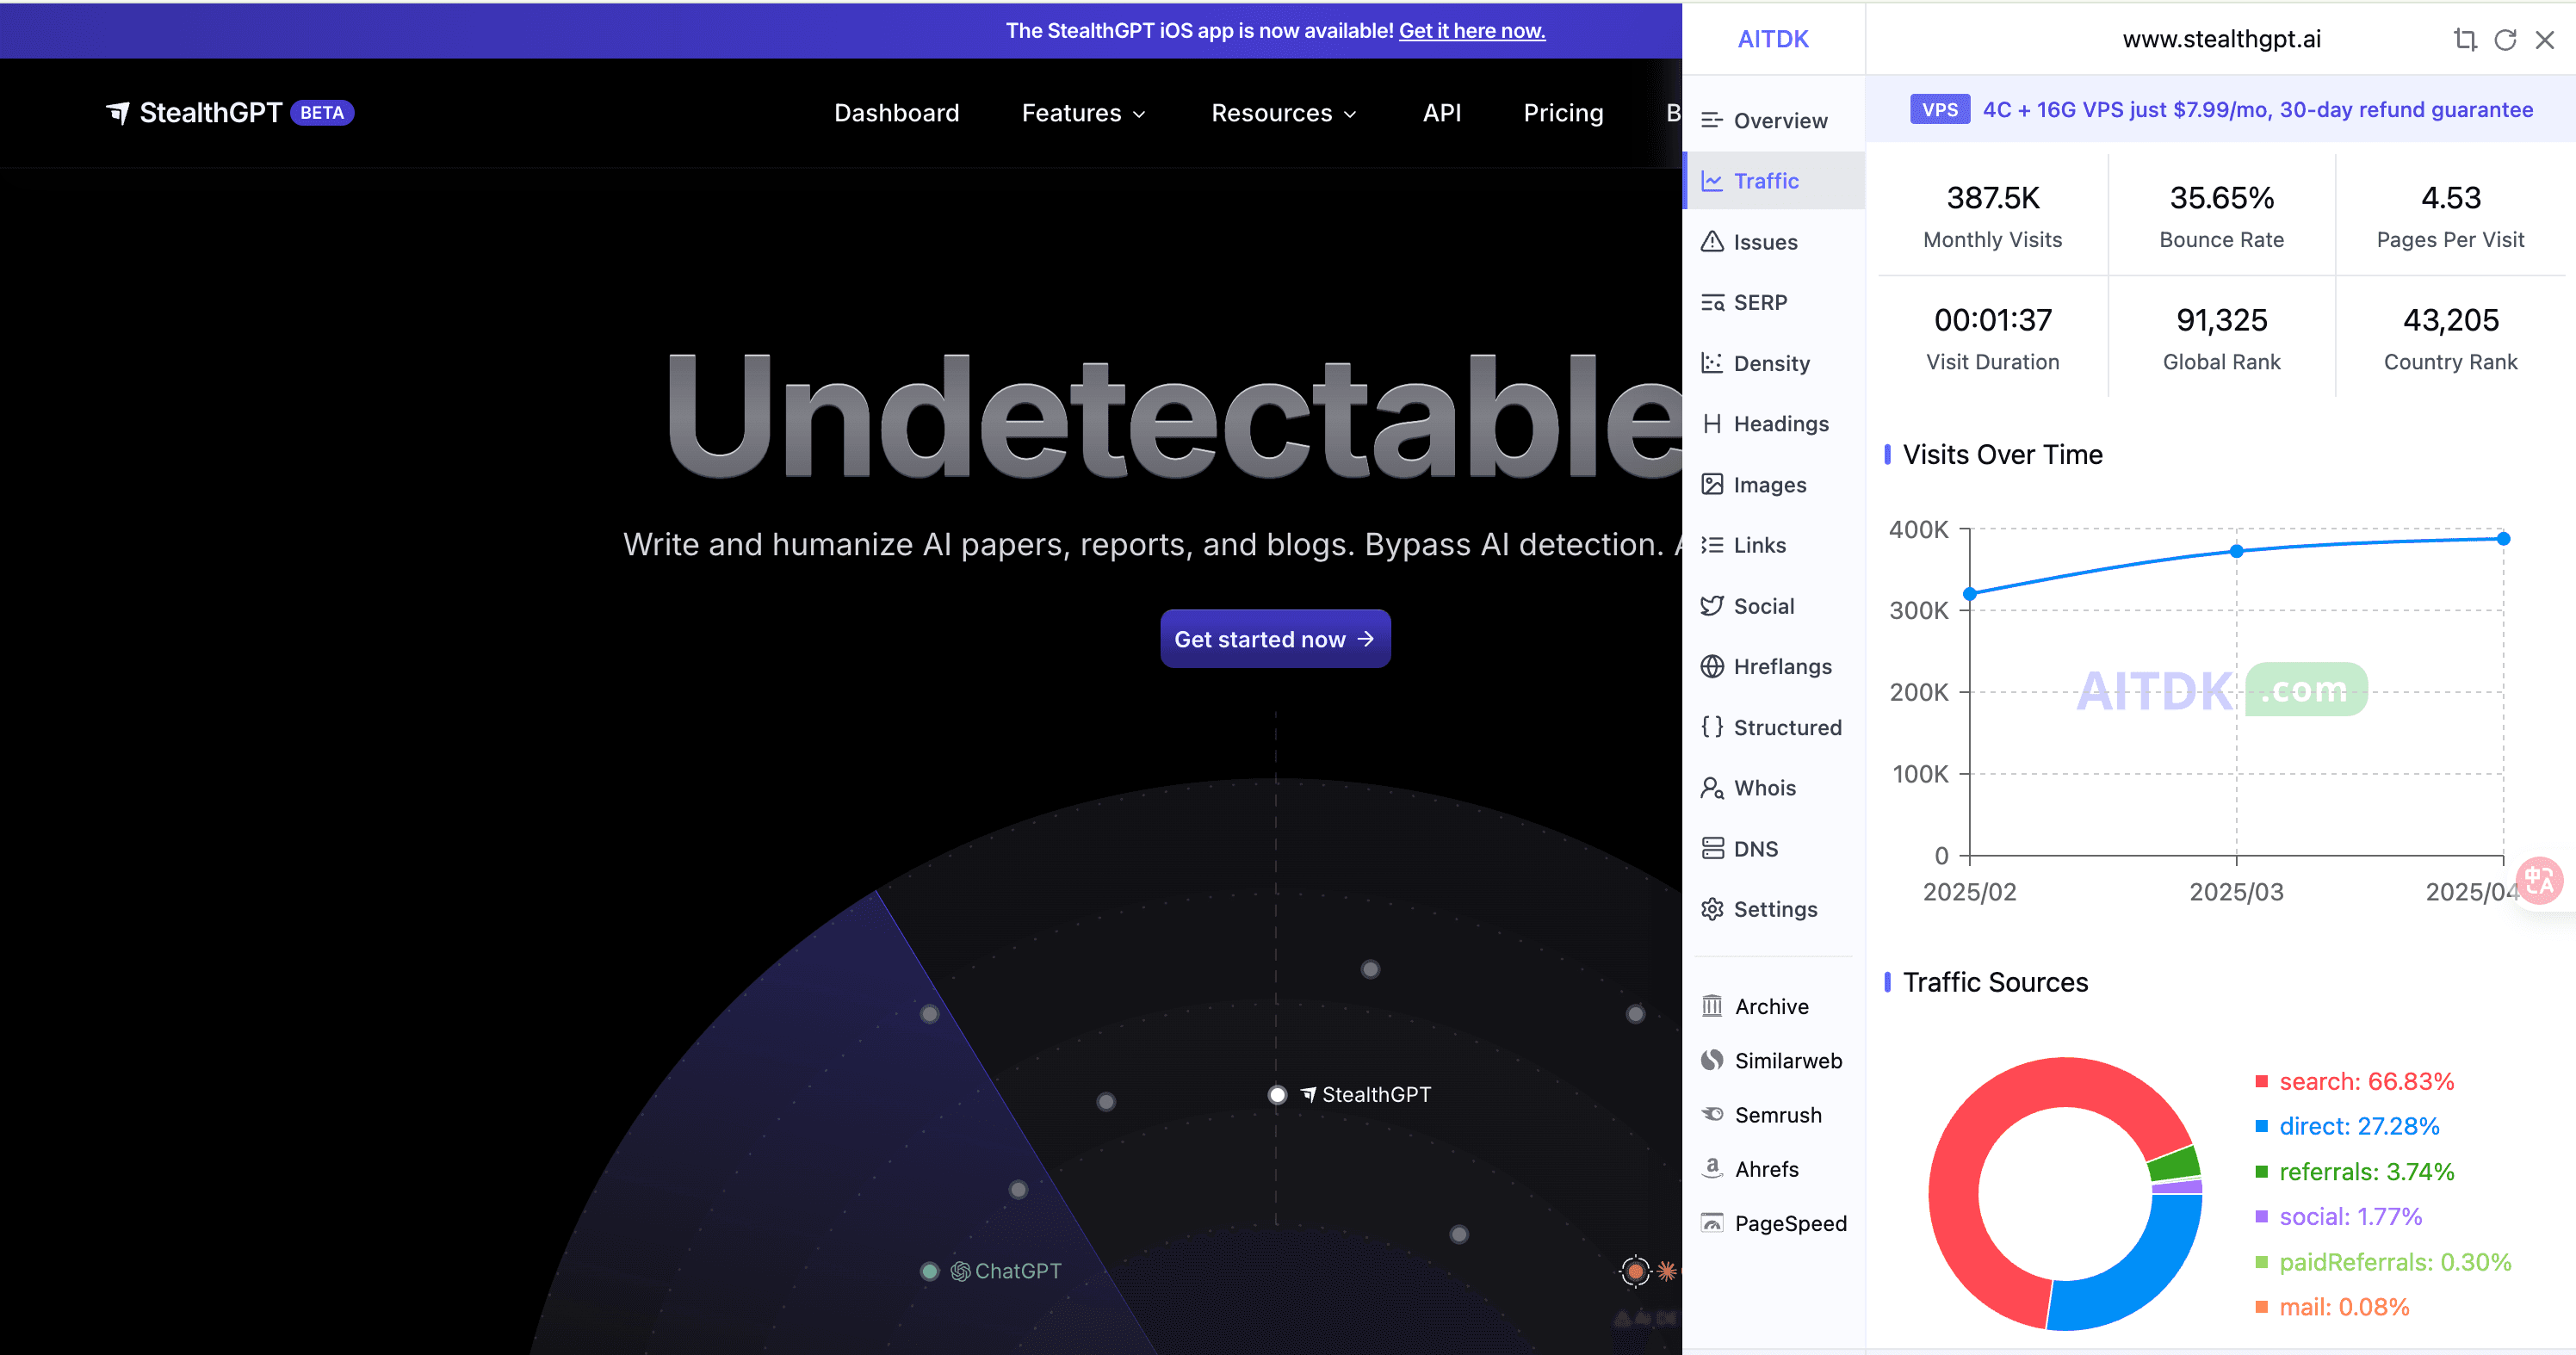Image resolution: width=2576 pixels, height=1355 pixels.
Task: Click the 387.5K Monthly Visits value
Action: pos(1993,198)
